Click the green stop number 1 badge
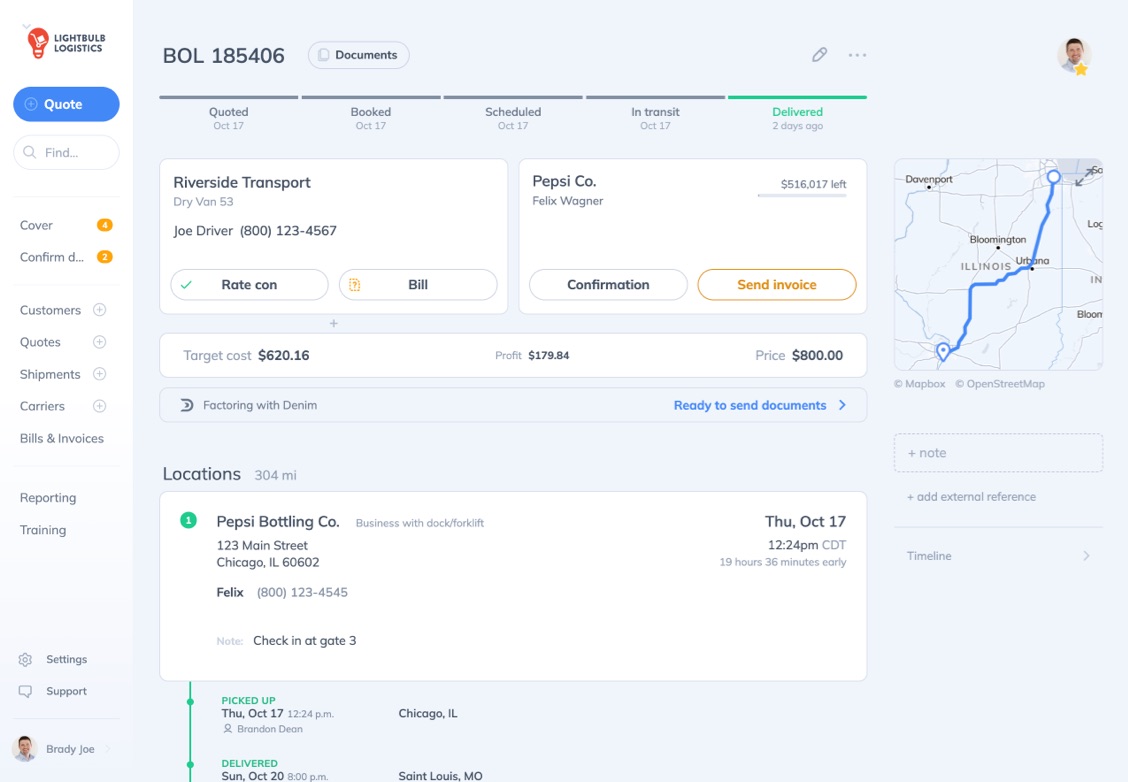Screen dimensions: 1128x782 (x=188, y=520)
